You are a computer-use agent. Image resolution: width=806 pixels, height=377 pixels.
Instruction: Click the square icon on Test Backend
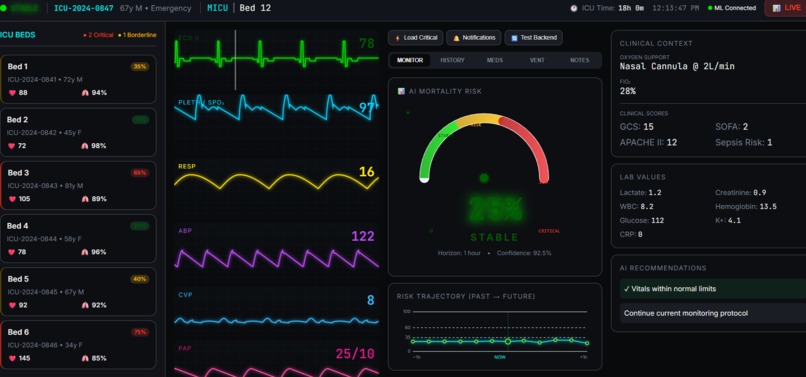(514, 38)
